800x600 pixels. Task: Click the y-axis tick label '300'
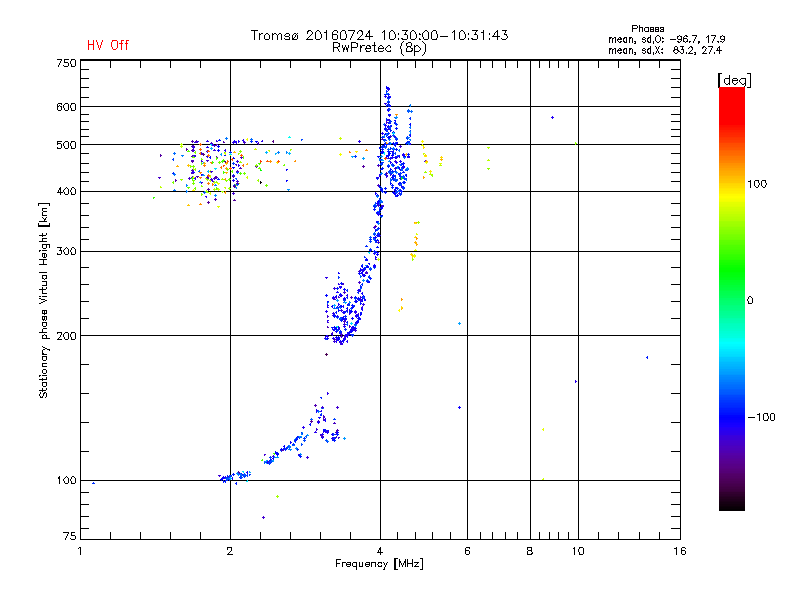[66, 252]
